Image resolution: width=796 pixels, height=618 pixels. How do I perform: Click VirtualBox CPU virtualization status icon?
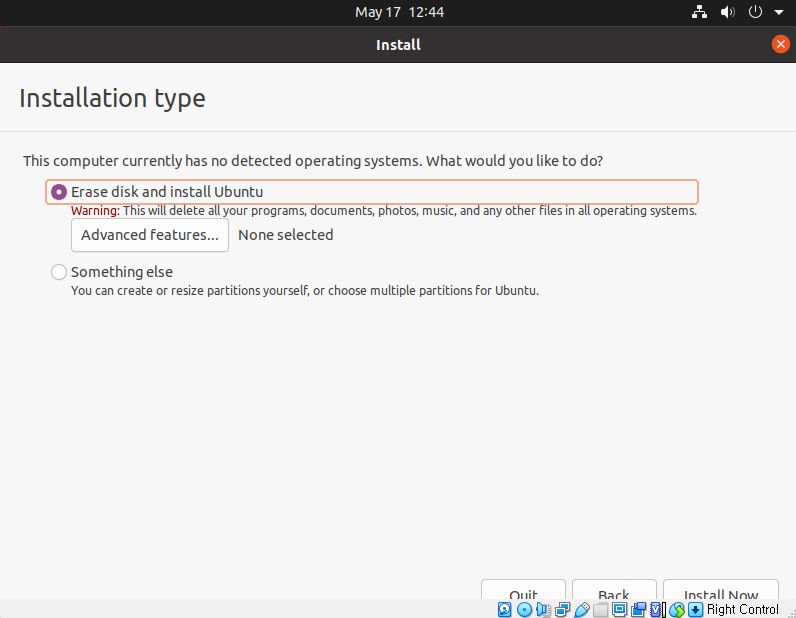coord(657,609)
